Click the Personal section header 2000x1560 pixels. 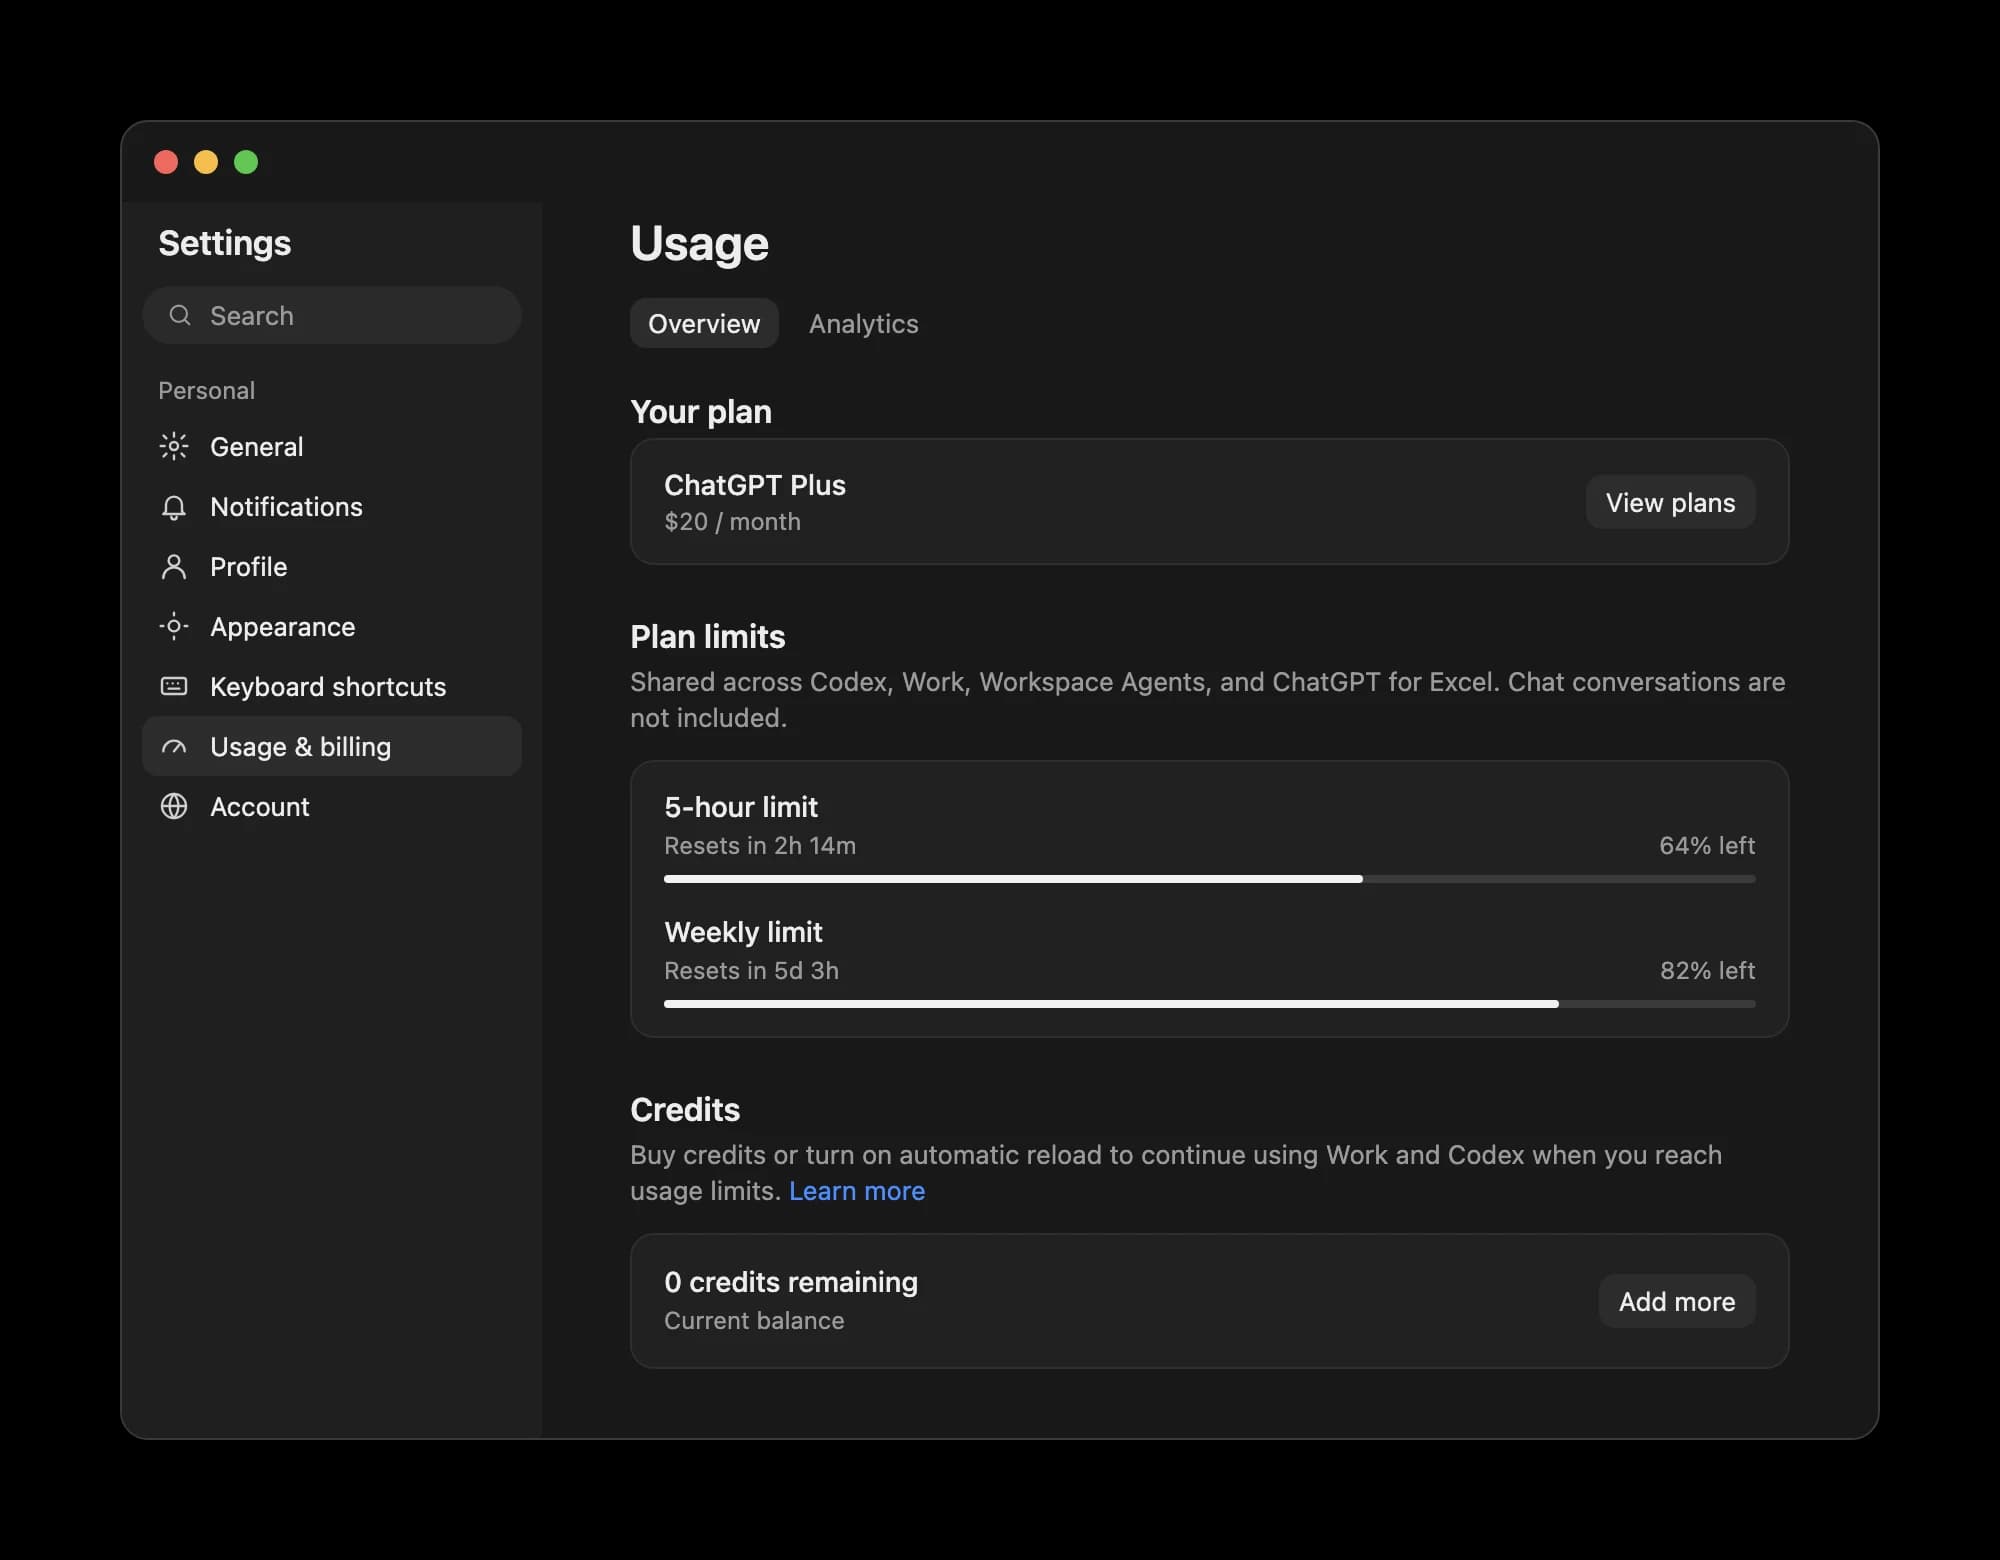coord(207,391)
